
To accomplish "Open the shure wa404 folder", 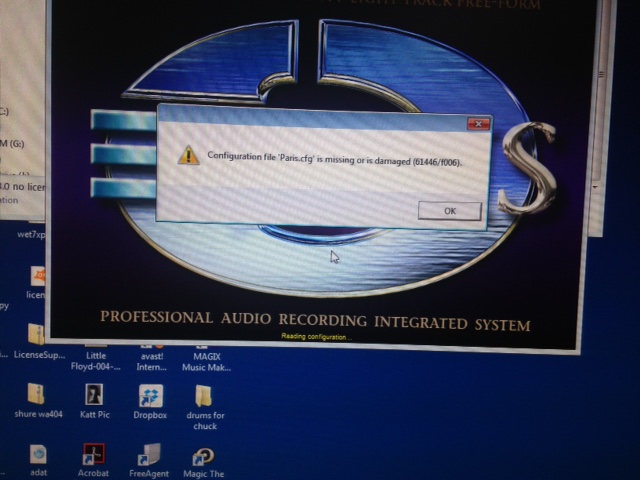I will pyautogui.click(x=36, y=394).
